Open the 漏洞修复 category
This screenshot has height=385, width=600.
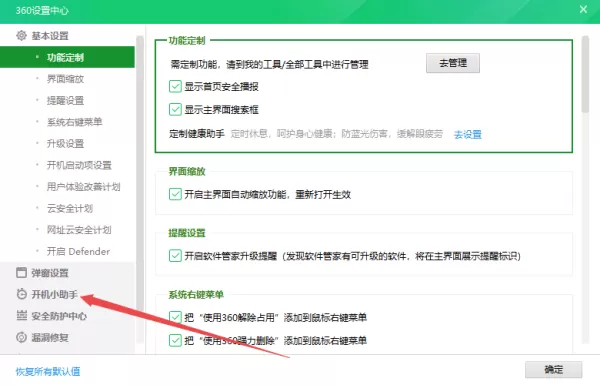click(50, 338)
